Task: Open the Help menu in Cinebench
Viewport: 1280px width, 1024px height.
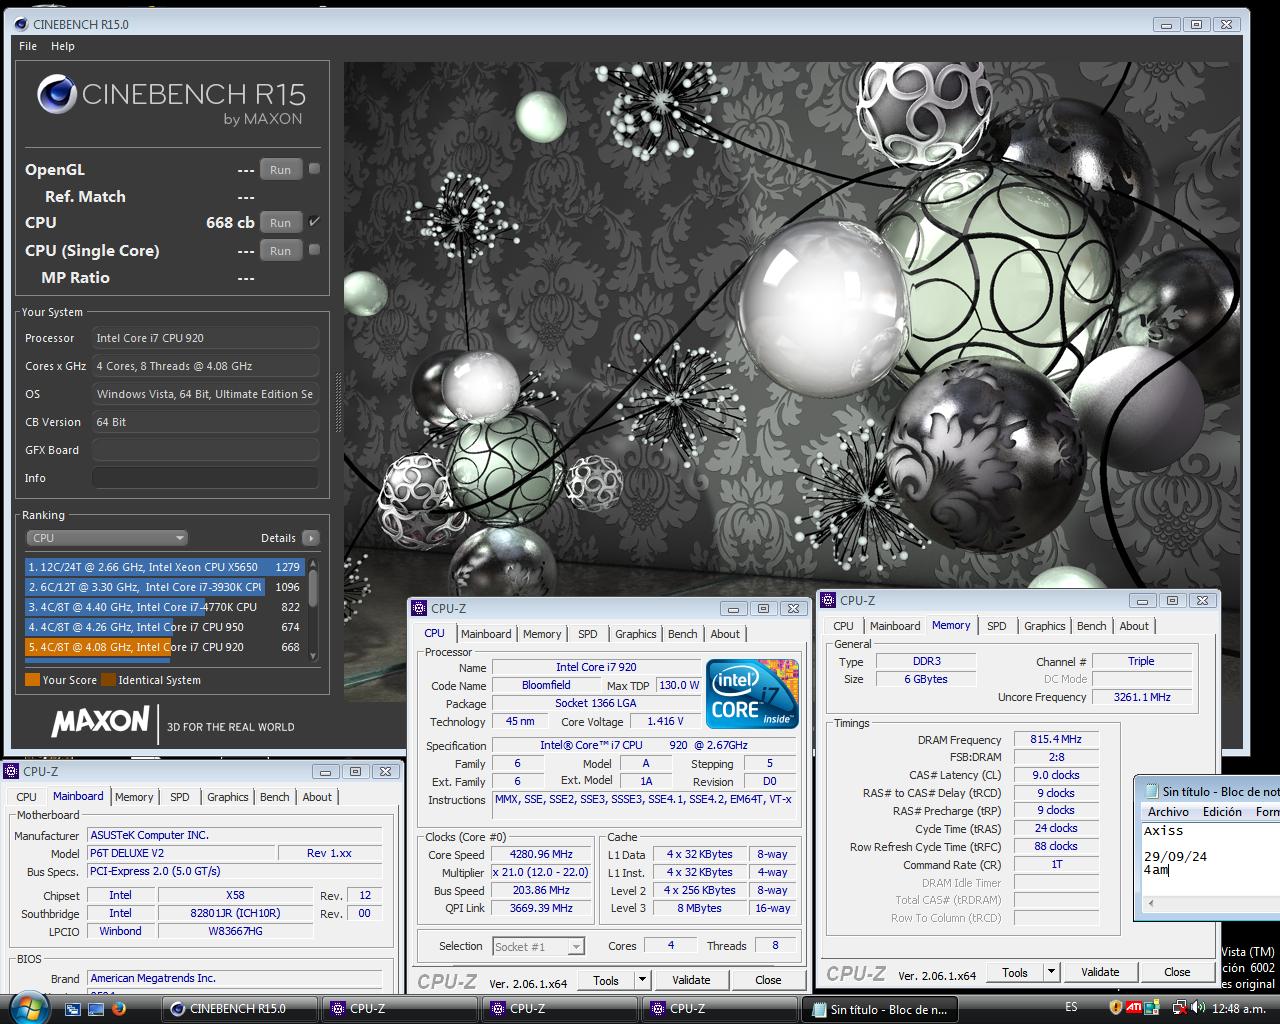Action: 63,46
